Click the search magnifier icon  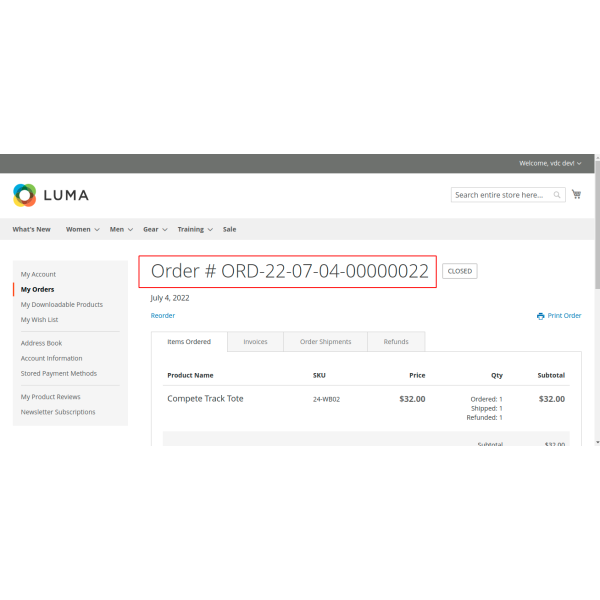(558, 195)
